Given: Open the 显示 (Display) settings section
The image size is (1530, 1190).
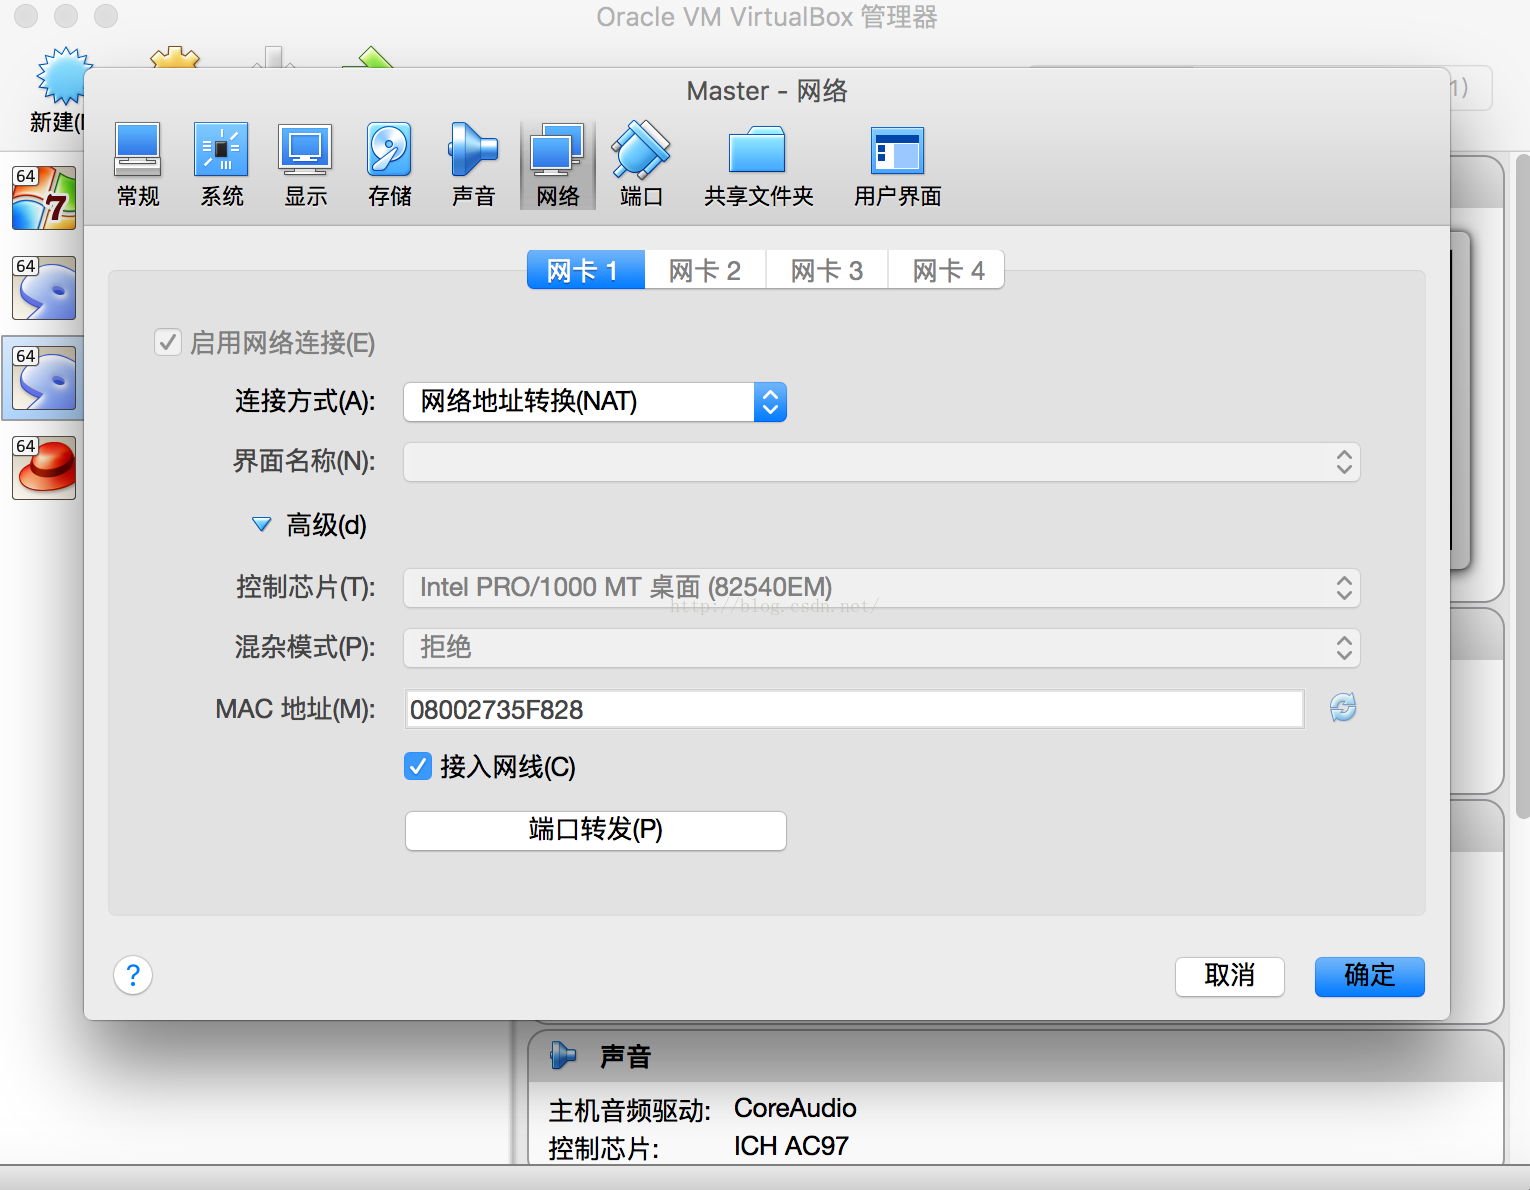Looking at the screenshot, I should (305, 165).
